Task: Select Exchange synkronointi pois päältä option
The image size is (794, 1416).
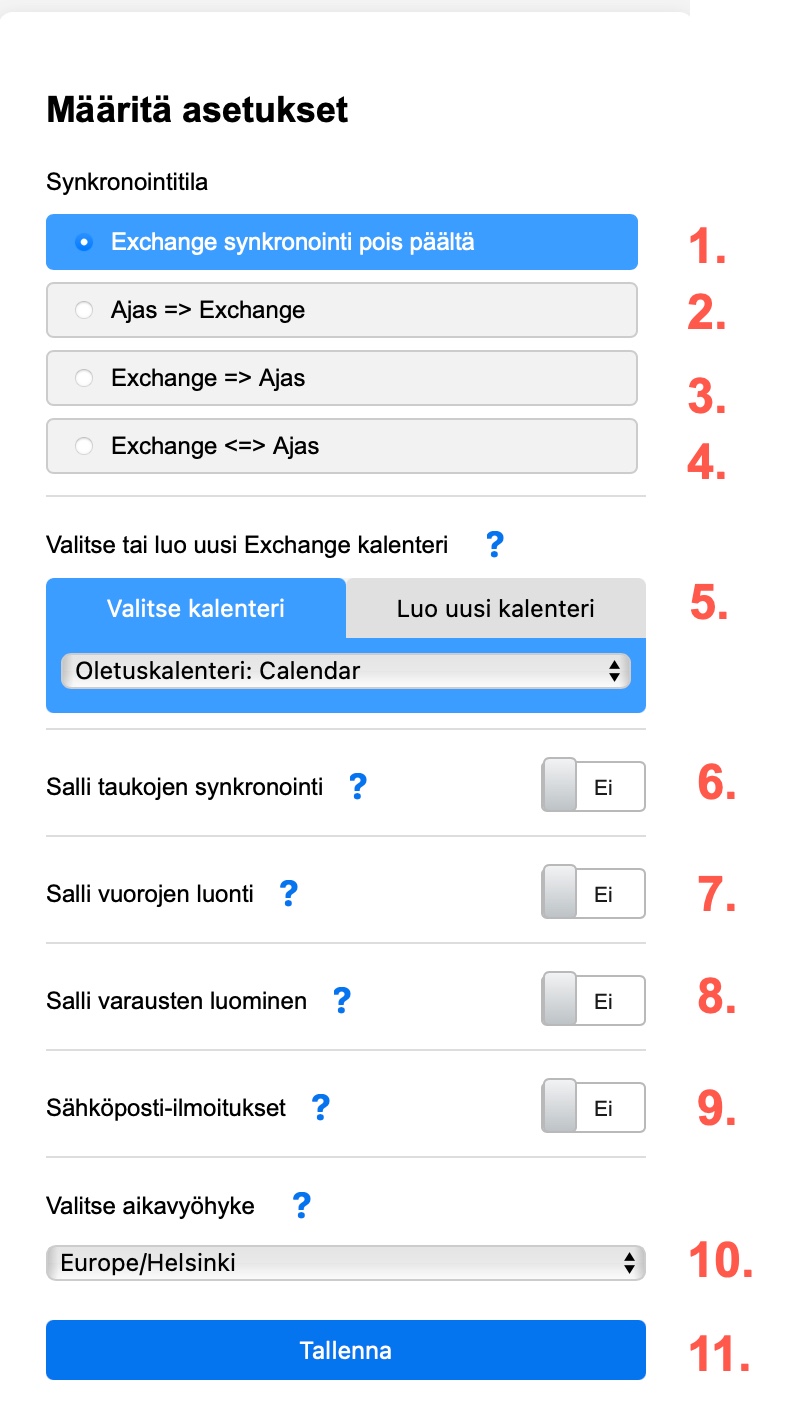Action: coord(341,242)
